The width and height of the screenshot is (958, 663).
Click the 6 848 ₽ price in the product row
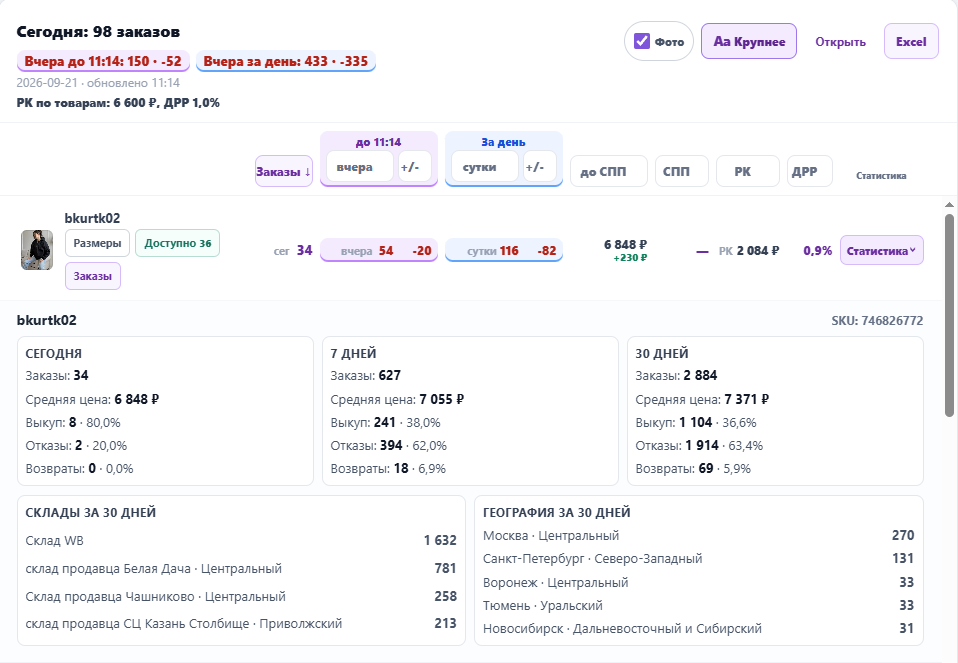pyautogui.click(x=625, y=244)
